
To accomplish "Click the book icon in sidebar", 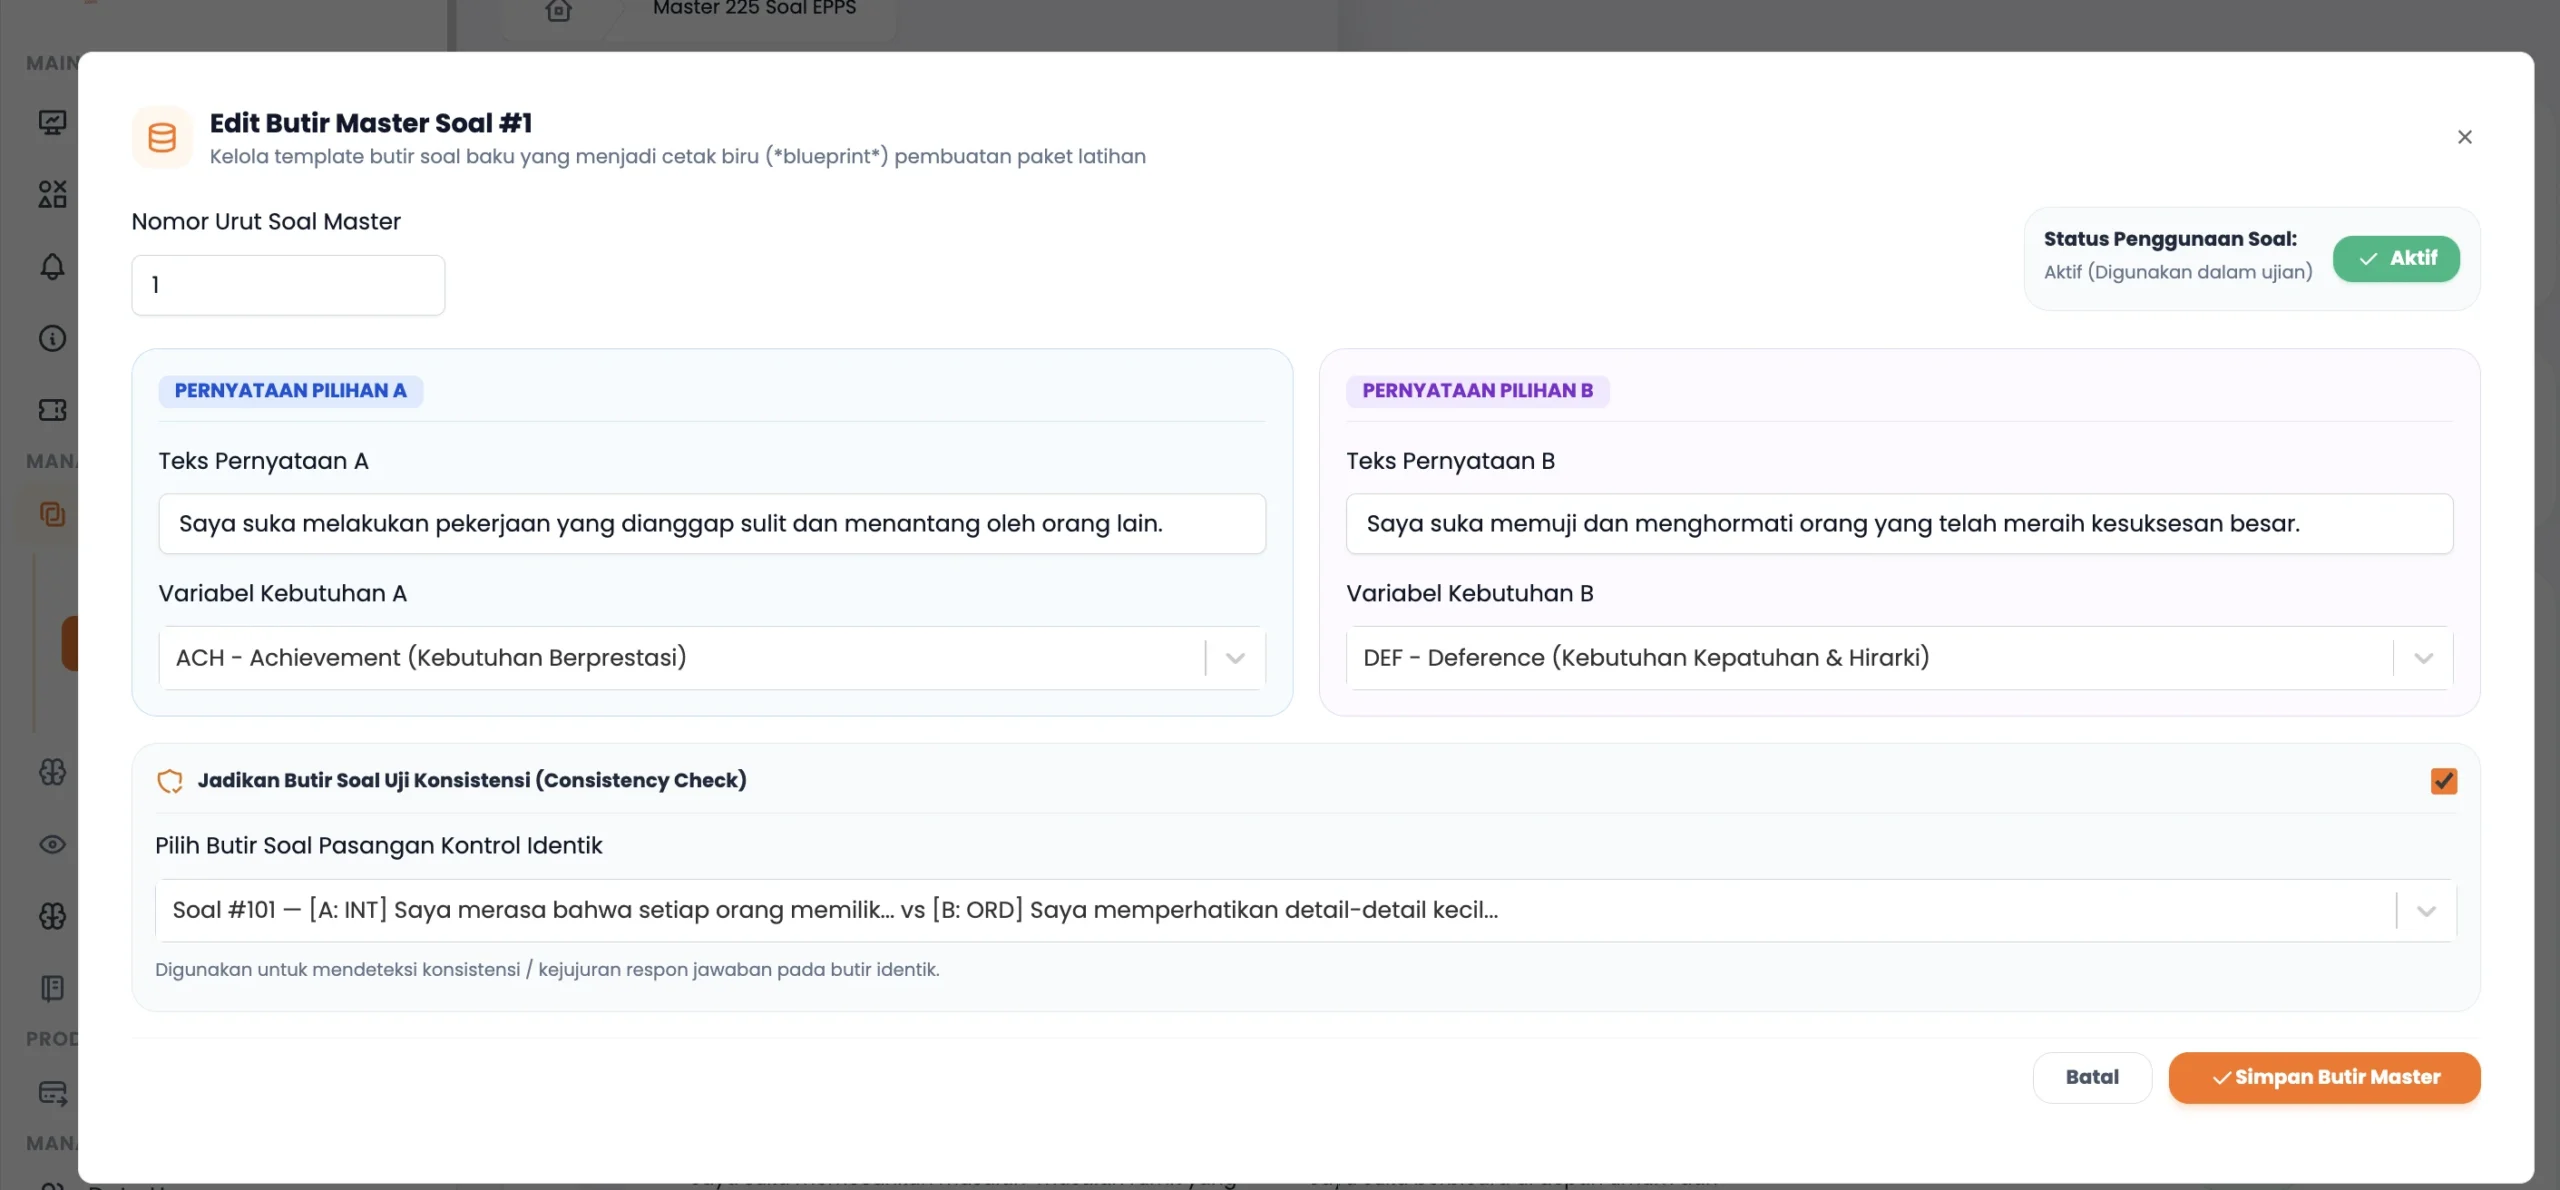I will (x=52, y=988).
